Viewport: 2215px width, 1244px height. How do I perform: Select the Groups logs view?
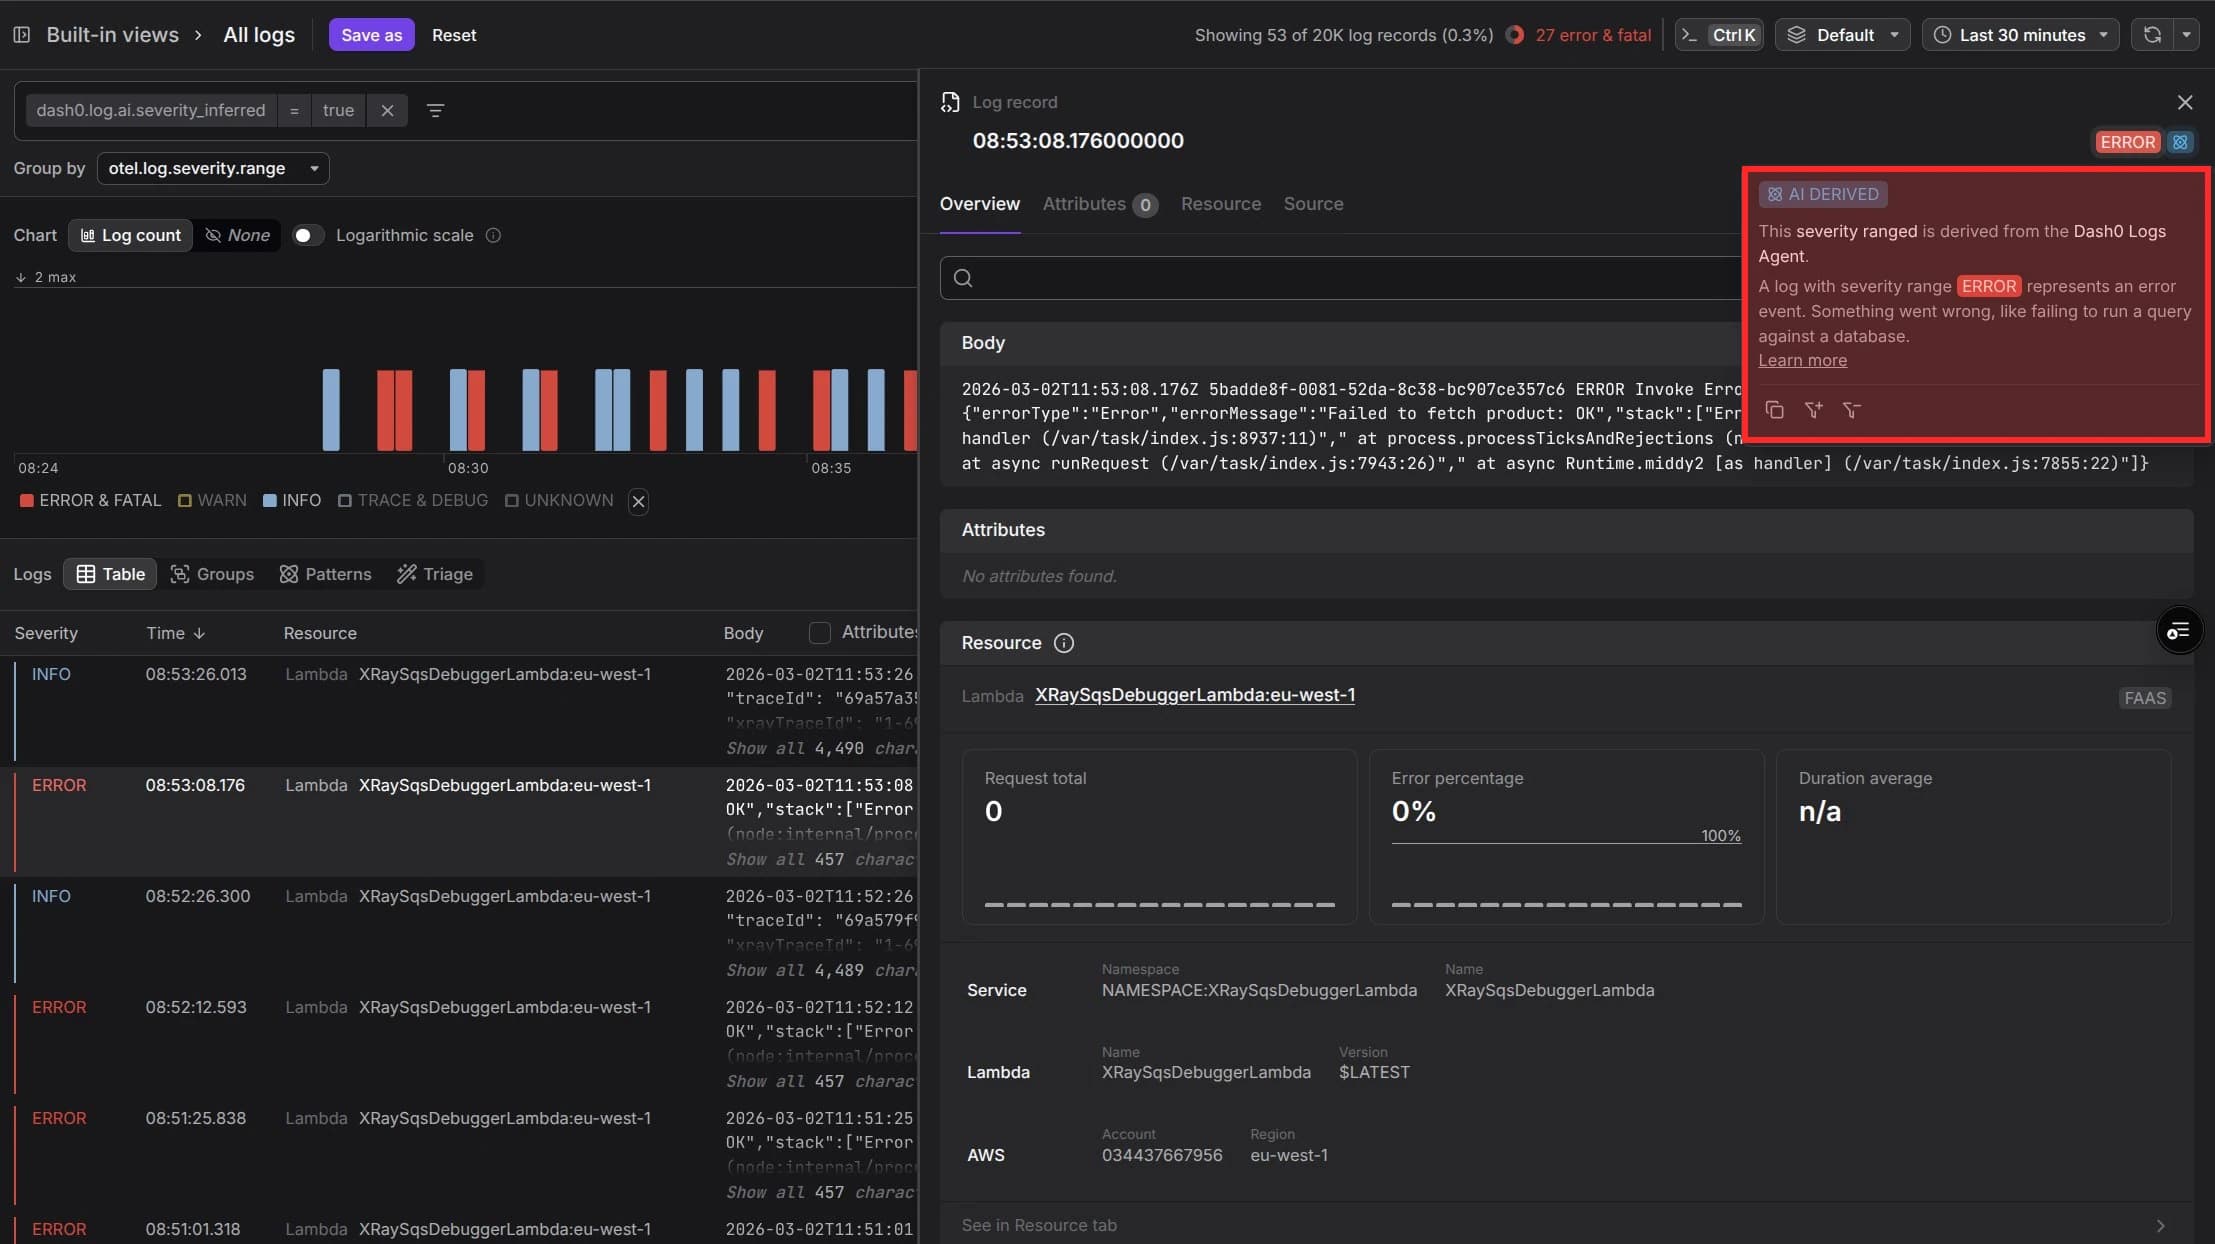(x=212, y=574)
